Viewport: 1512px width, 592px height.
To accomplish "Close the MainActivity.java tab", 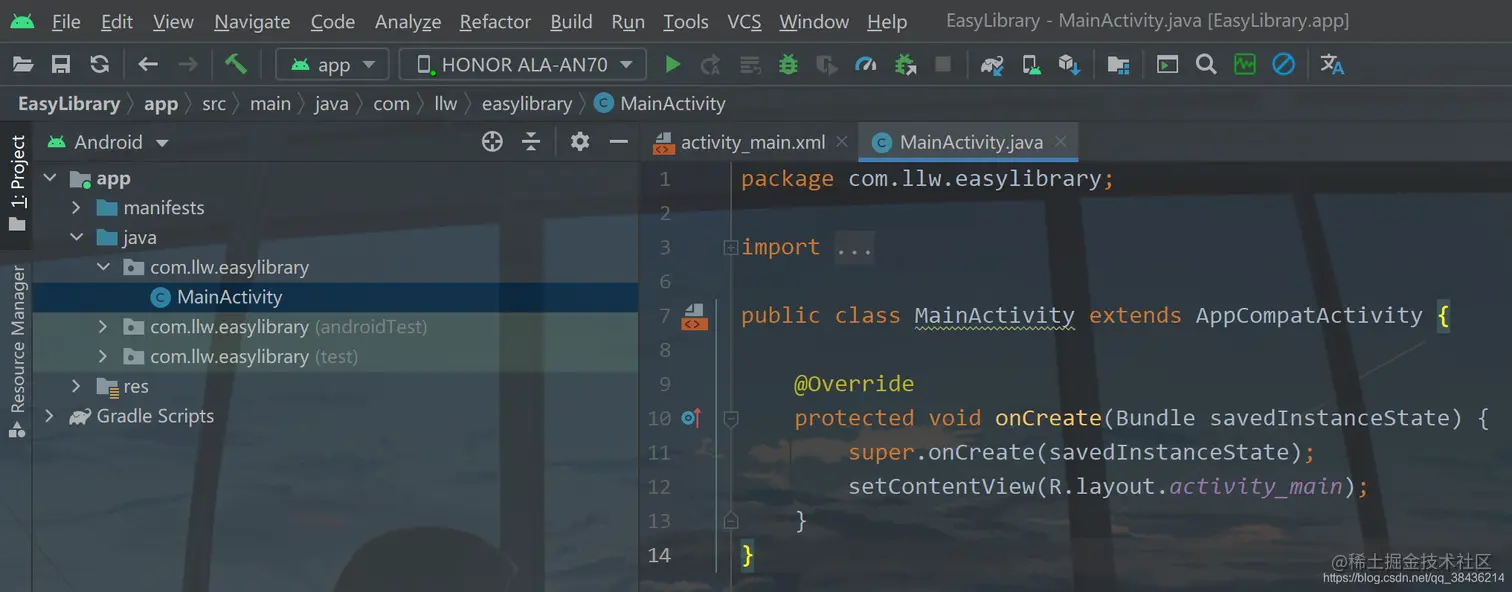I will (x=1060, y=142).
